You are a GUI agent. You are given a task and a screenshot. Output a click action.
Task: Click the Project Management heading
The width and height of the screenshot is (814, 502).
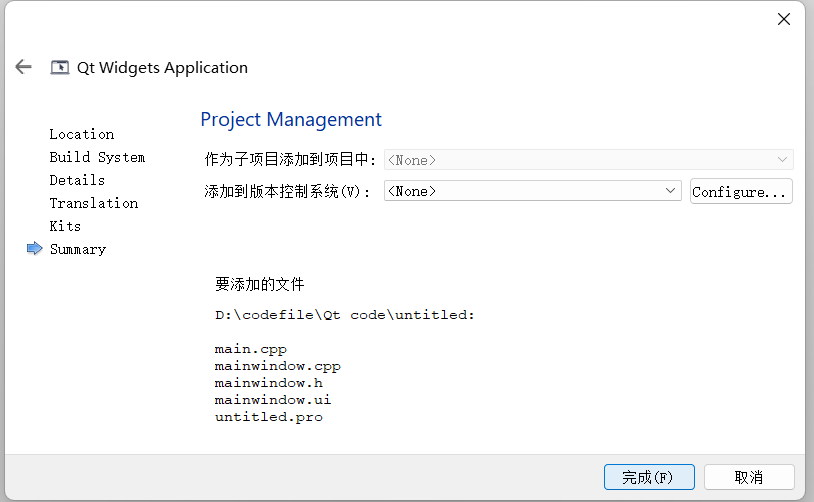click(x=291, y=119)
